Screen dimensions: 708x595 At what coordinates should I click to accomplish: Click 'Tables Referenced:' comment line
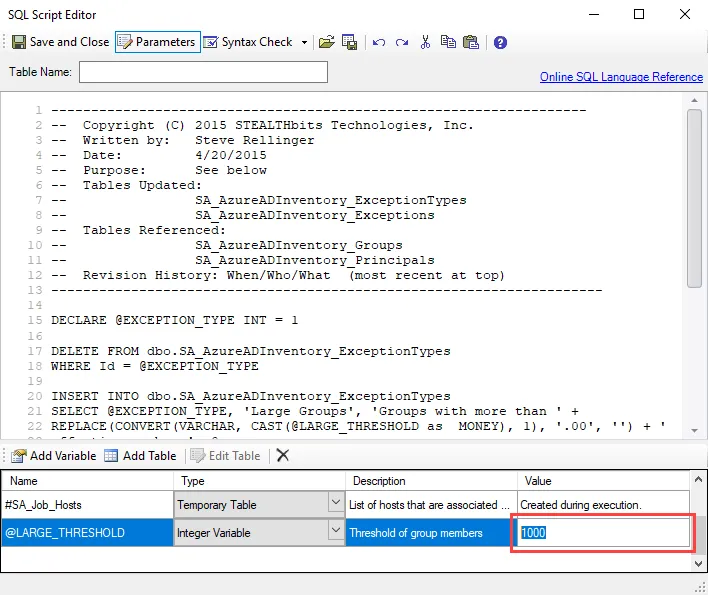point(138,230)
